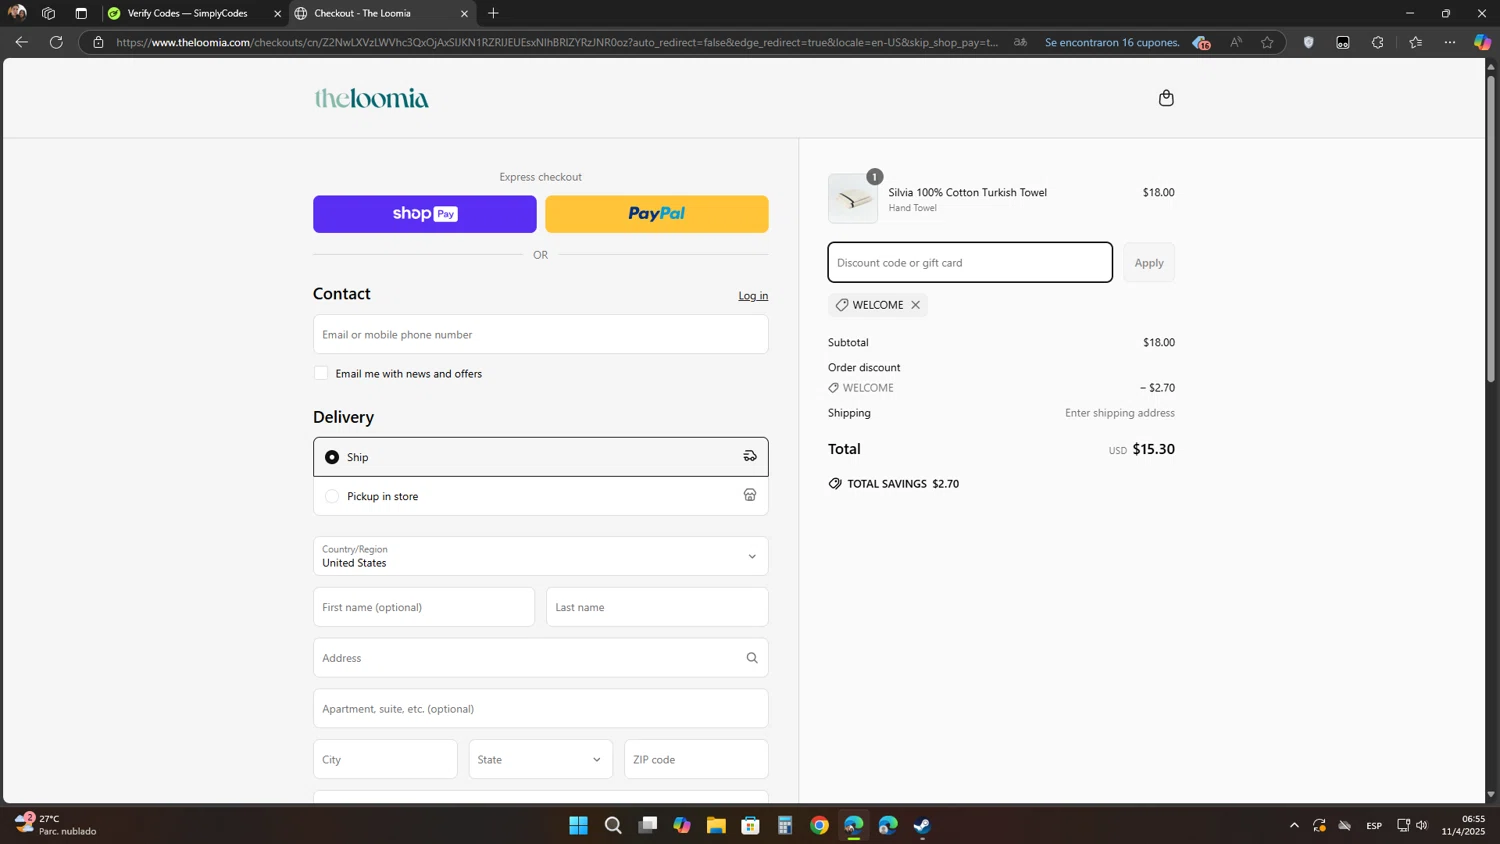Click the First name field
Screen dimensions: 1500x844
[424, 607]
